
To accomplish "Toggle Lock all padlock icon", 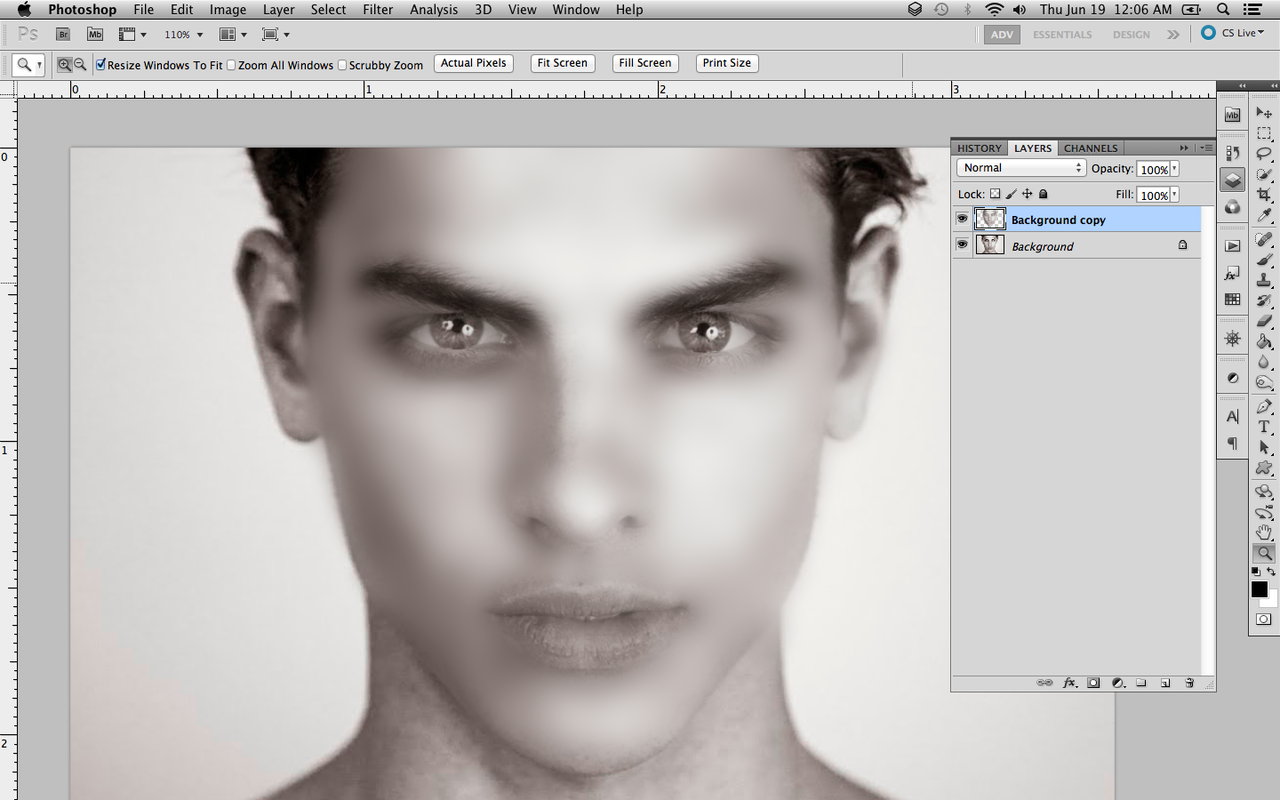I will (1043, 194).
